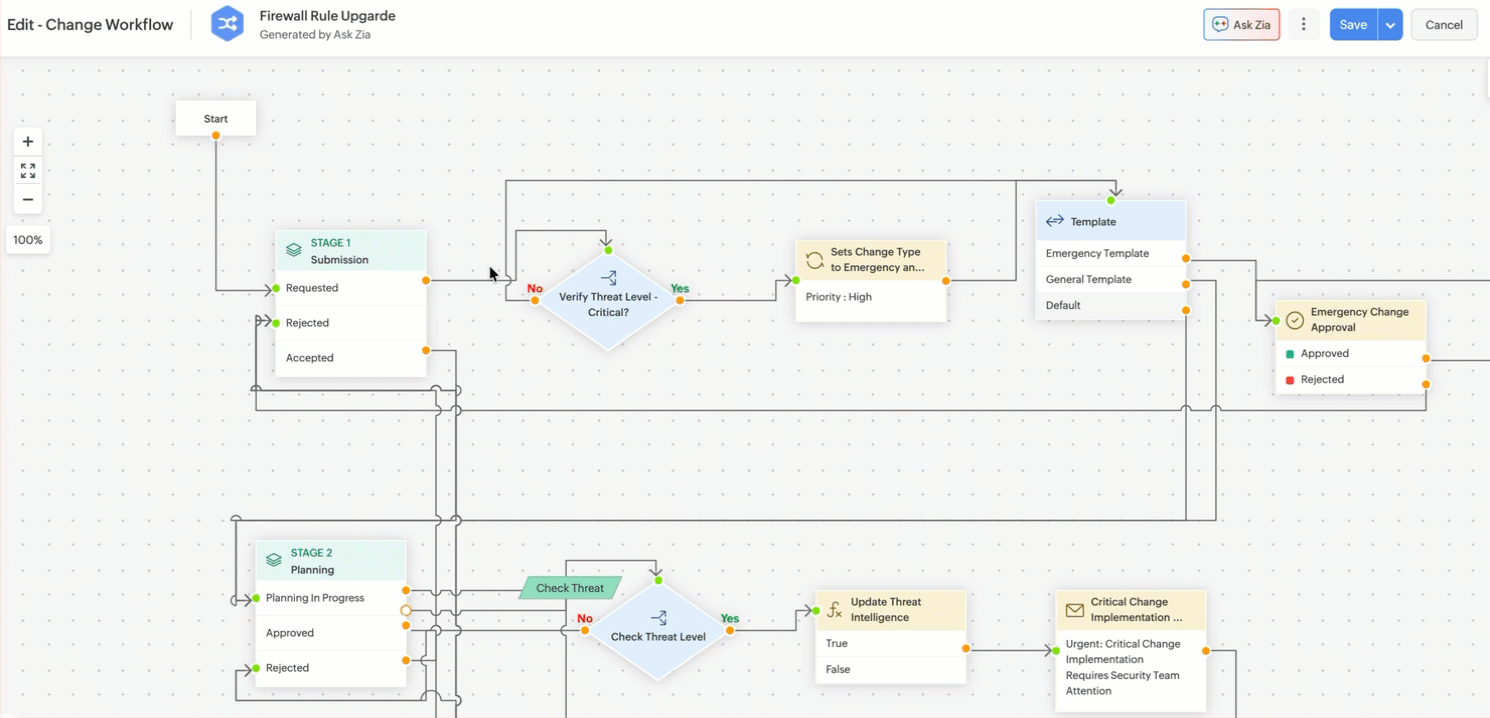Expand the Save dropdown arrow
The image size is (1490, 718).
click(x=1390, y=25)
